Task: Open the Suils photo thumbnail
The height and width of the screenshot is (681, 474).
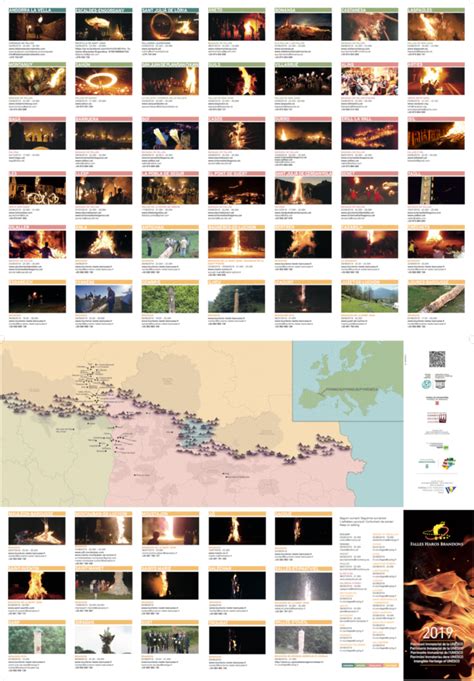Action: pos(237,81)
